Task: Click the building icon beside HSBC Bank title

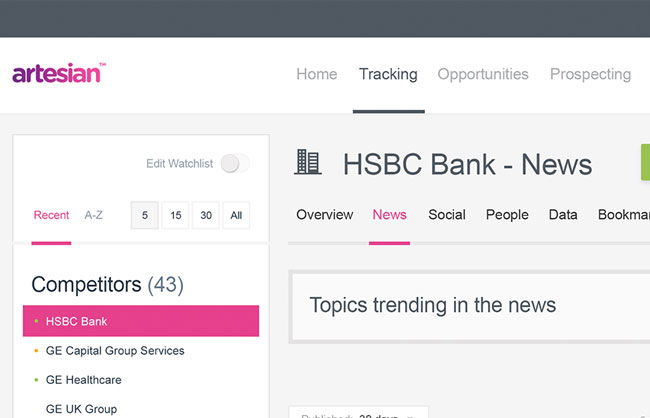Action: (x=308, y=163)
